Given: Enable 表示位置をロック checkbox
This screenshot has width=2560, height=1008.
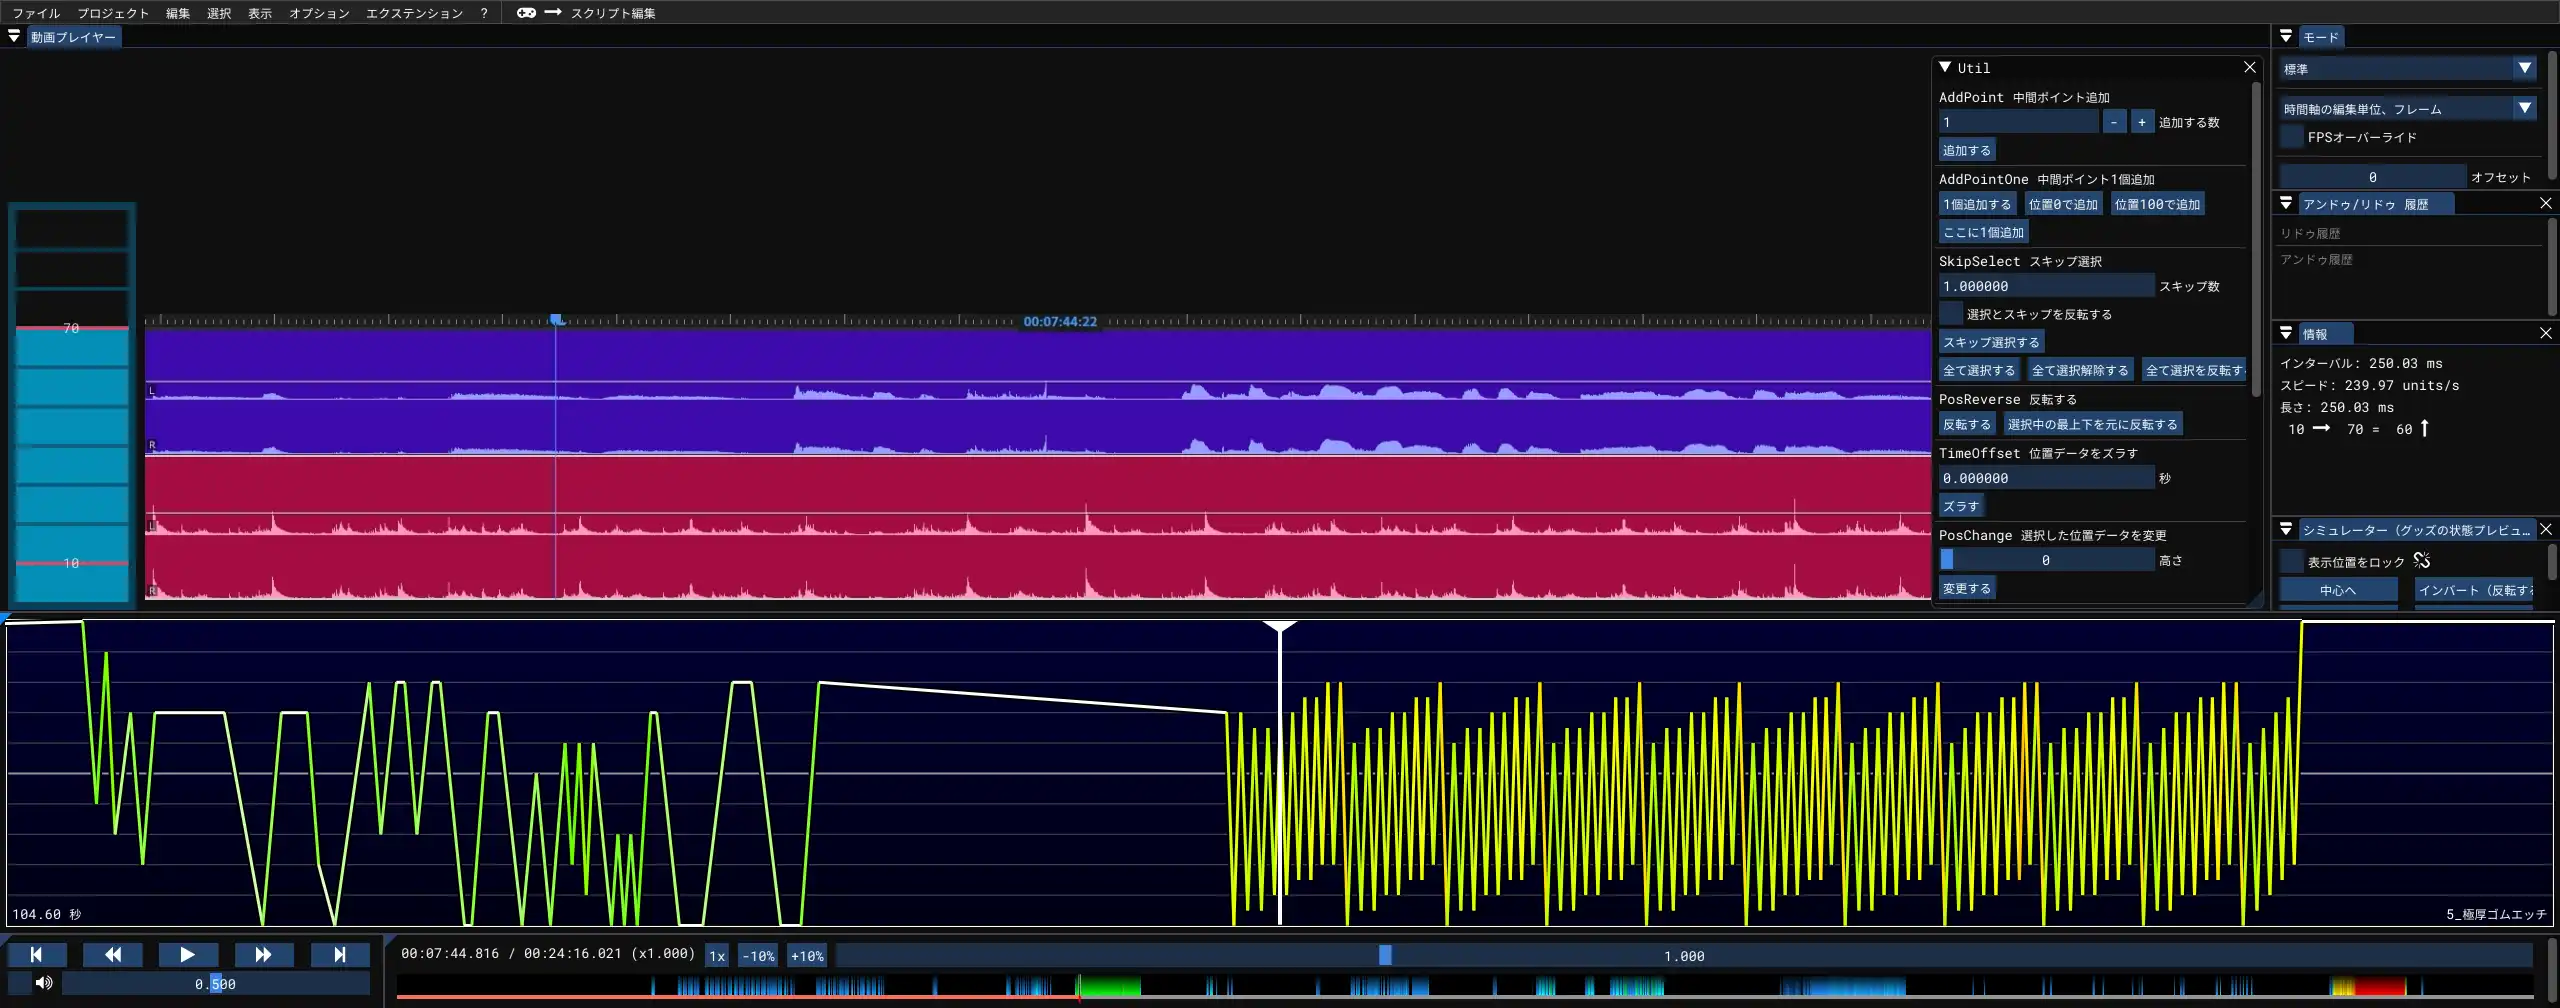Looking at the screenshot, I should point(2291,561).
